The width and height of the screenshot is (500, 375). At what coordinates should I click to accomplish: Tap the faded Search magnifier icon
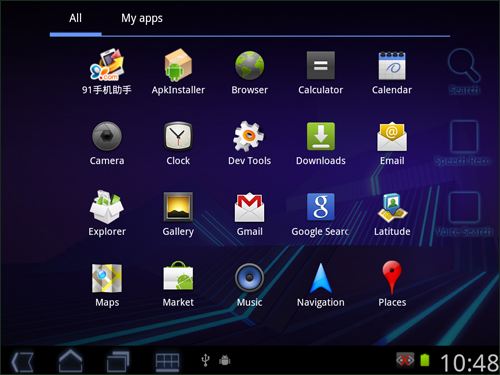(x=464, y=65)
